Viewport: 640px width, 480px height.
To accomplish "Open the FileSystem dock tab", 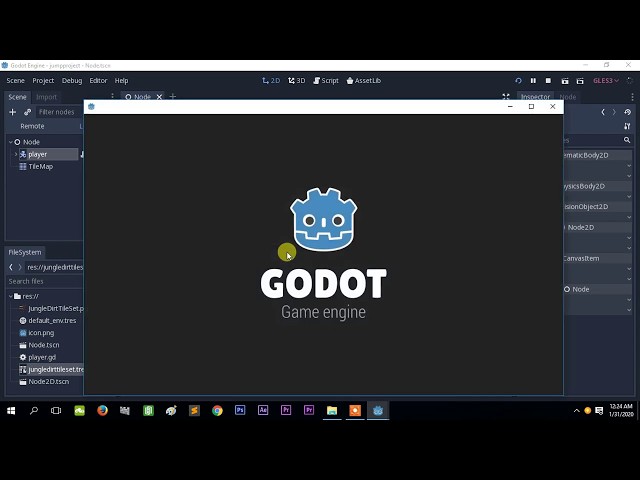I will coord(25,252).
